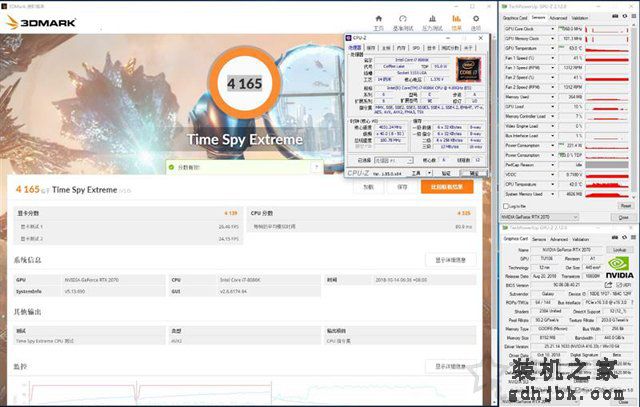Click the 3DMark logo
This screenshot has width=640, height=407.
pyautogui.click(x=41, y=22)
